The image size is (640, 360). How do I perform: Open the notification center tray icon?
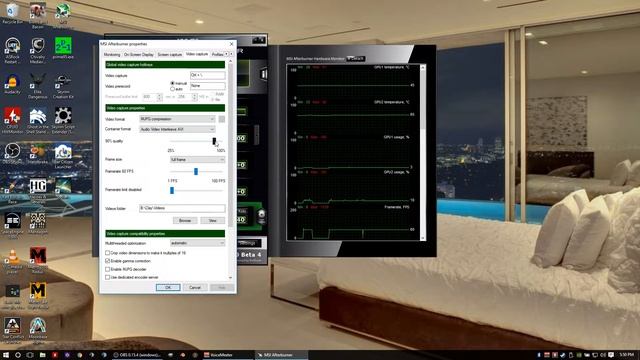click(611, 355)
